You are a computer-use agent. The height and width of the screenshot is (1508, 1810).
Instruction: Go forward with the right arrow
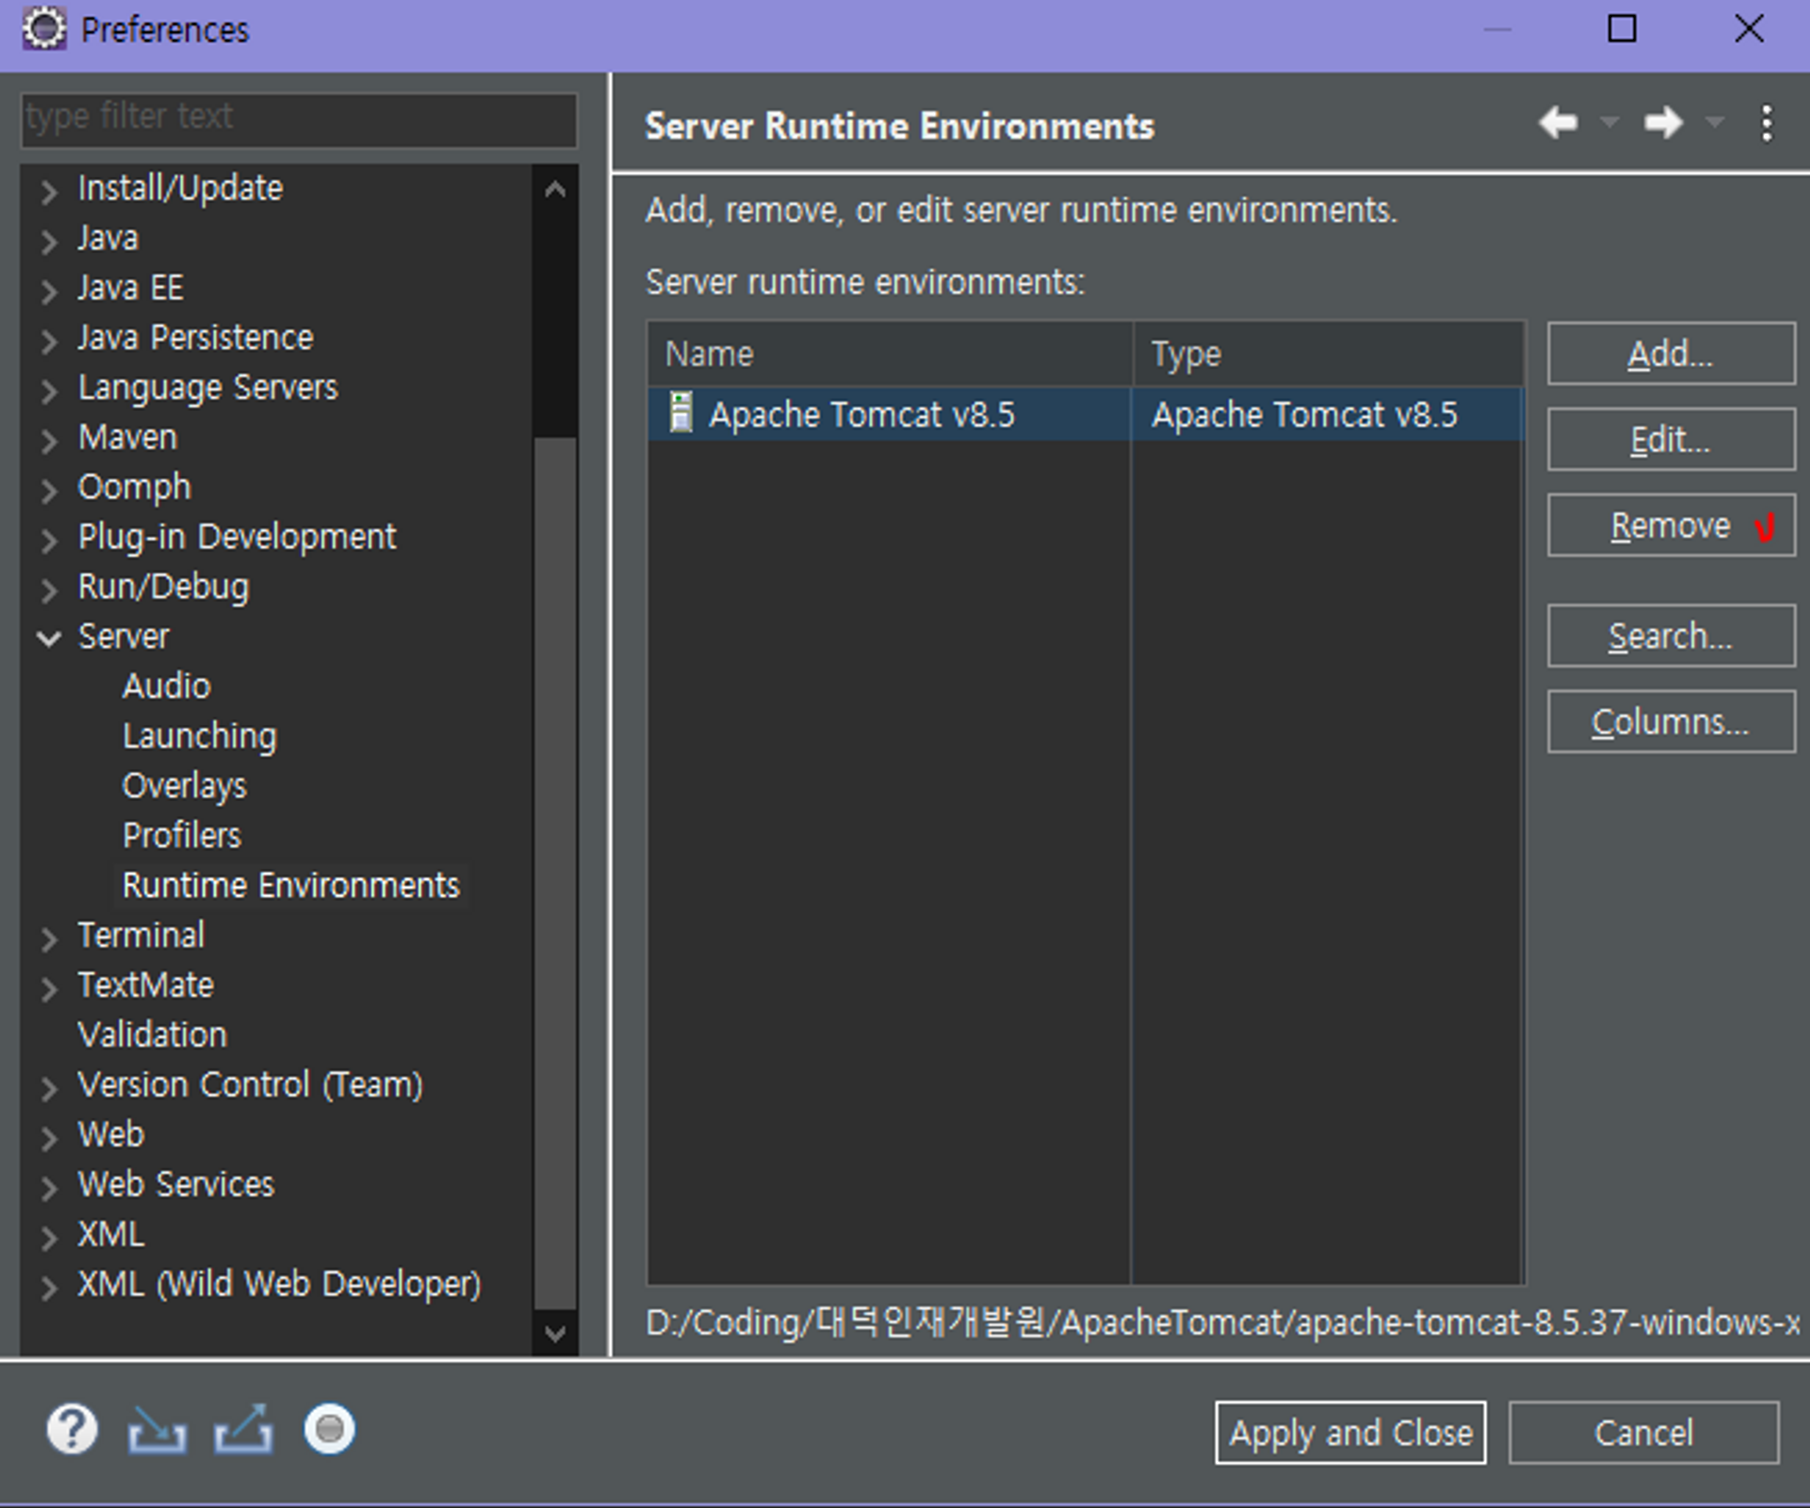coord(1664,123)
